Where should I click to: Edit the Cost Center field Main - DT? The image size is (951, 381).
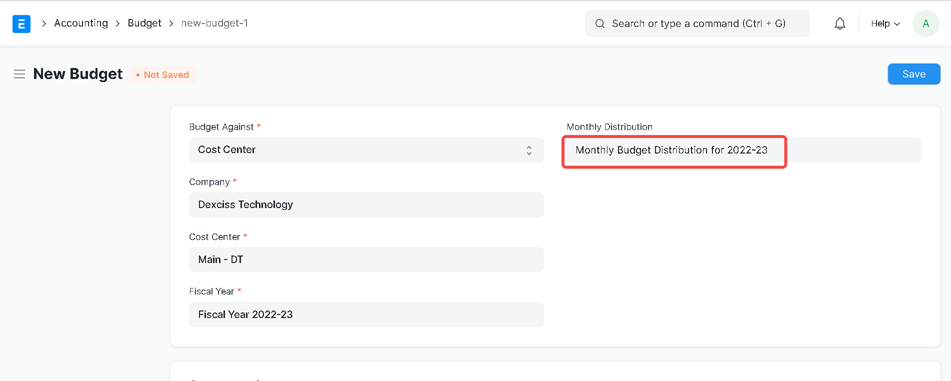pos(366,260)
